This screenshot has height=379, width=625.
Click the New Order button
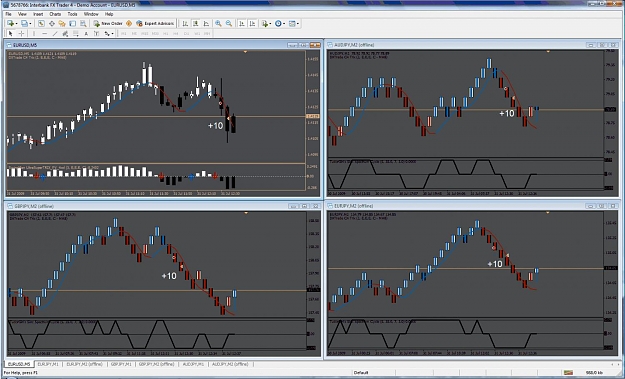(108, 24)
